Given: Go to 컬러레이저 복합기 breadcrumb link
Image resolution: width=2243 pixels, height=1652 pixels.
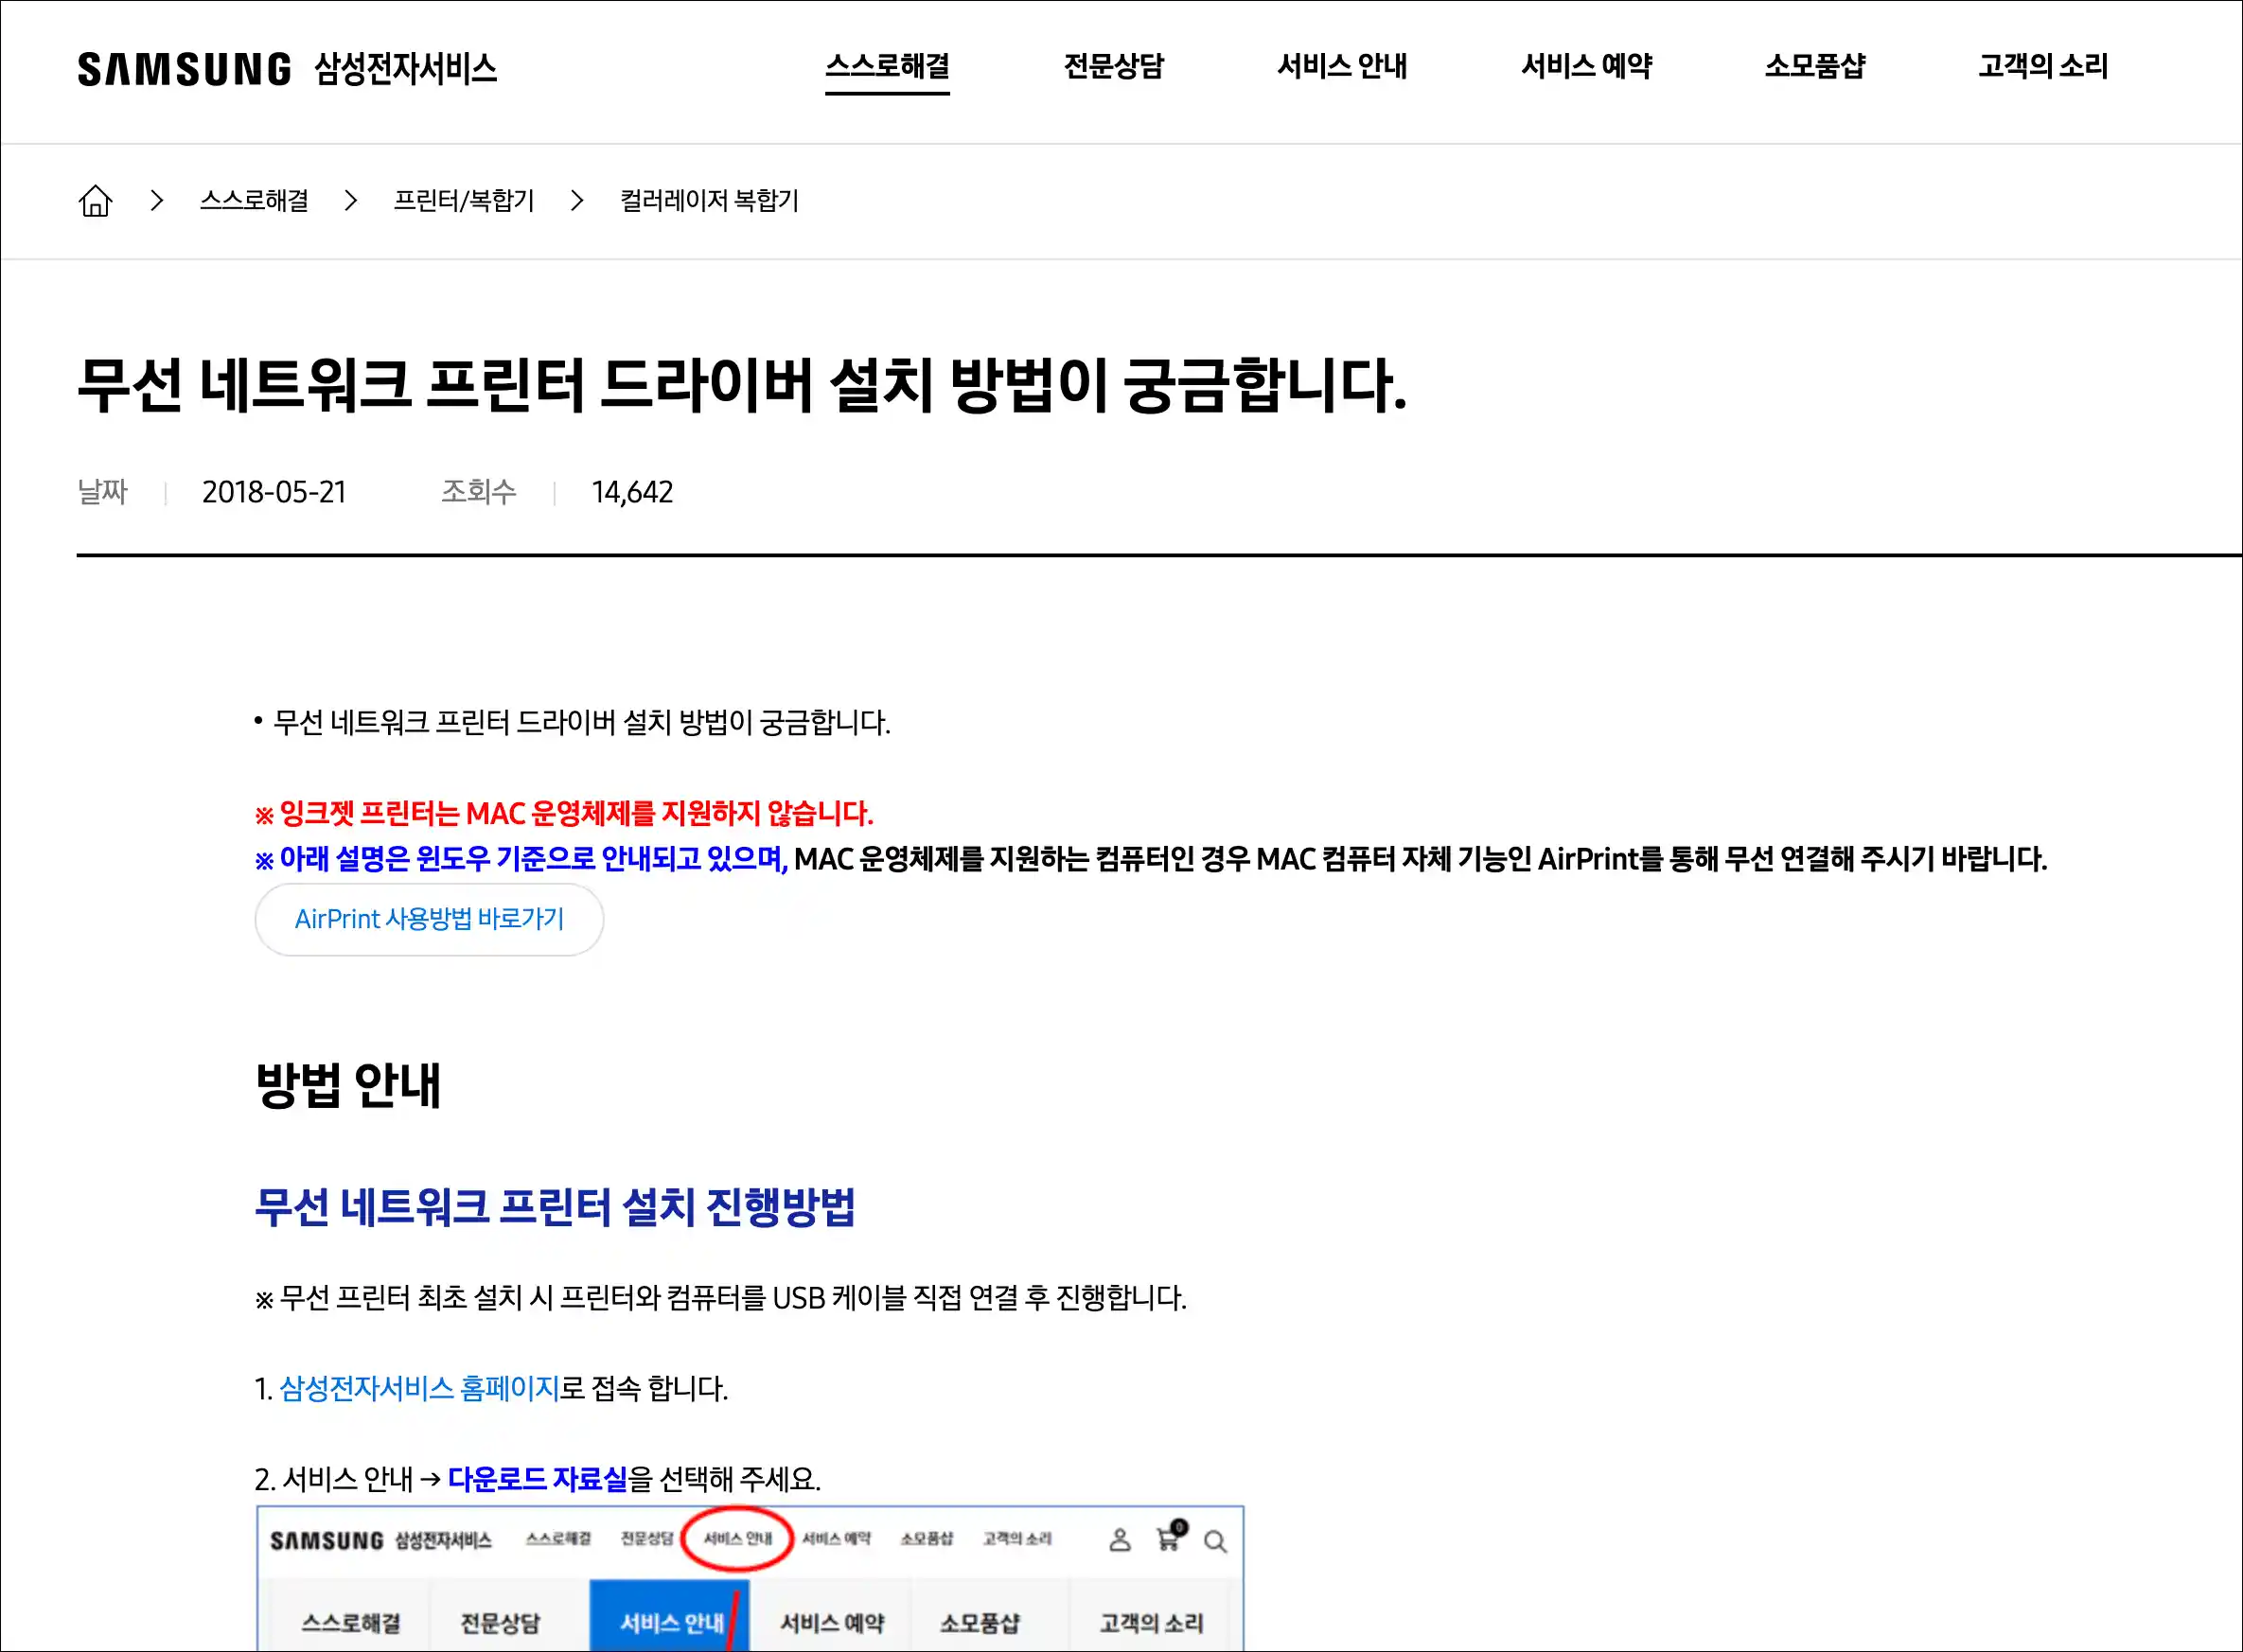Looking at the screenshot, I should click(x=709, y=201).
